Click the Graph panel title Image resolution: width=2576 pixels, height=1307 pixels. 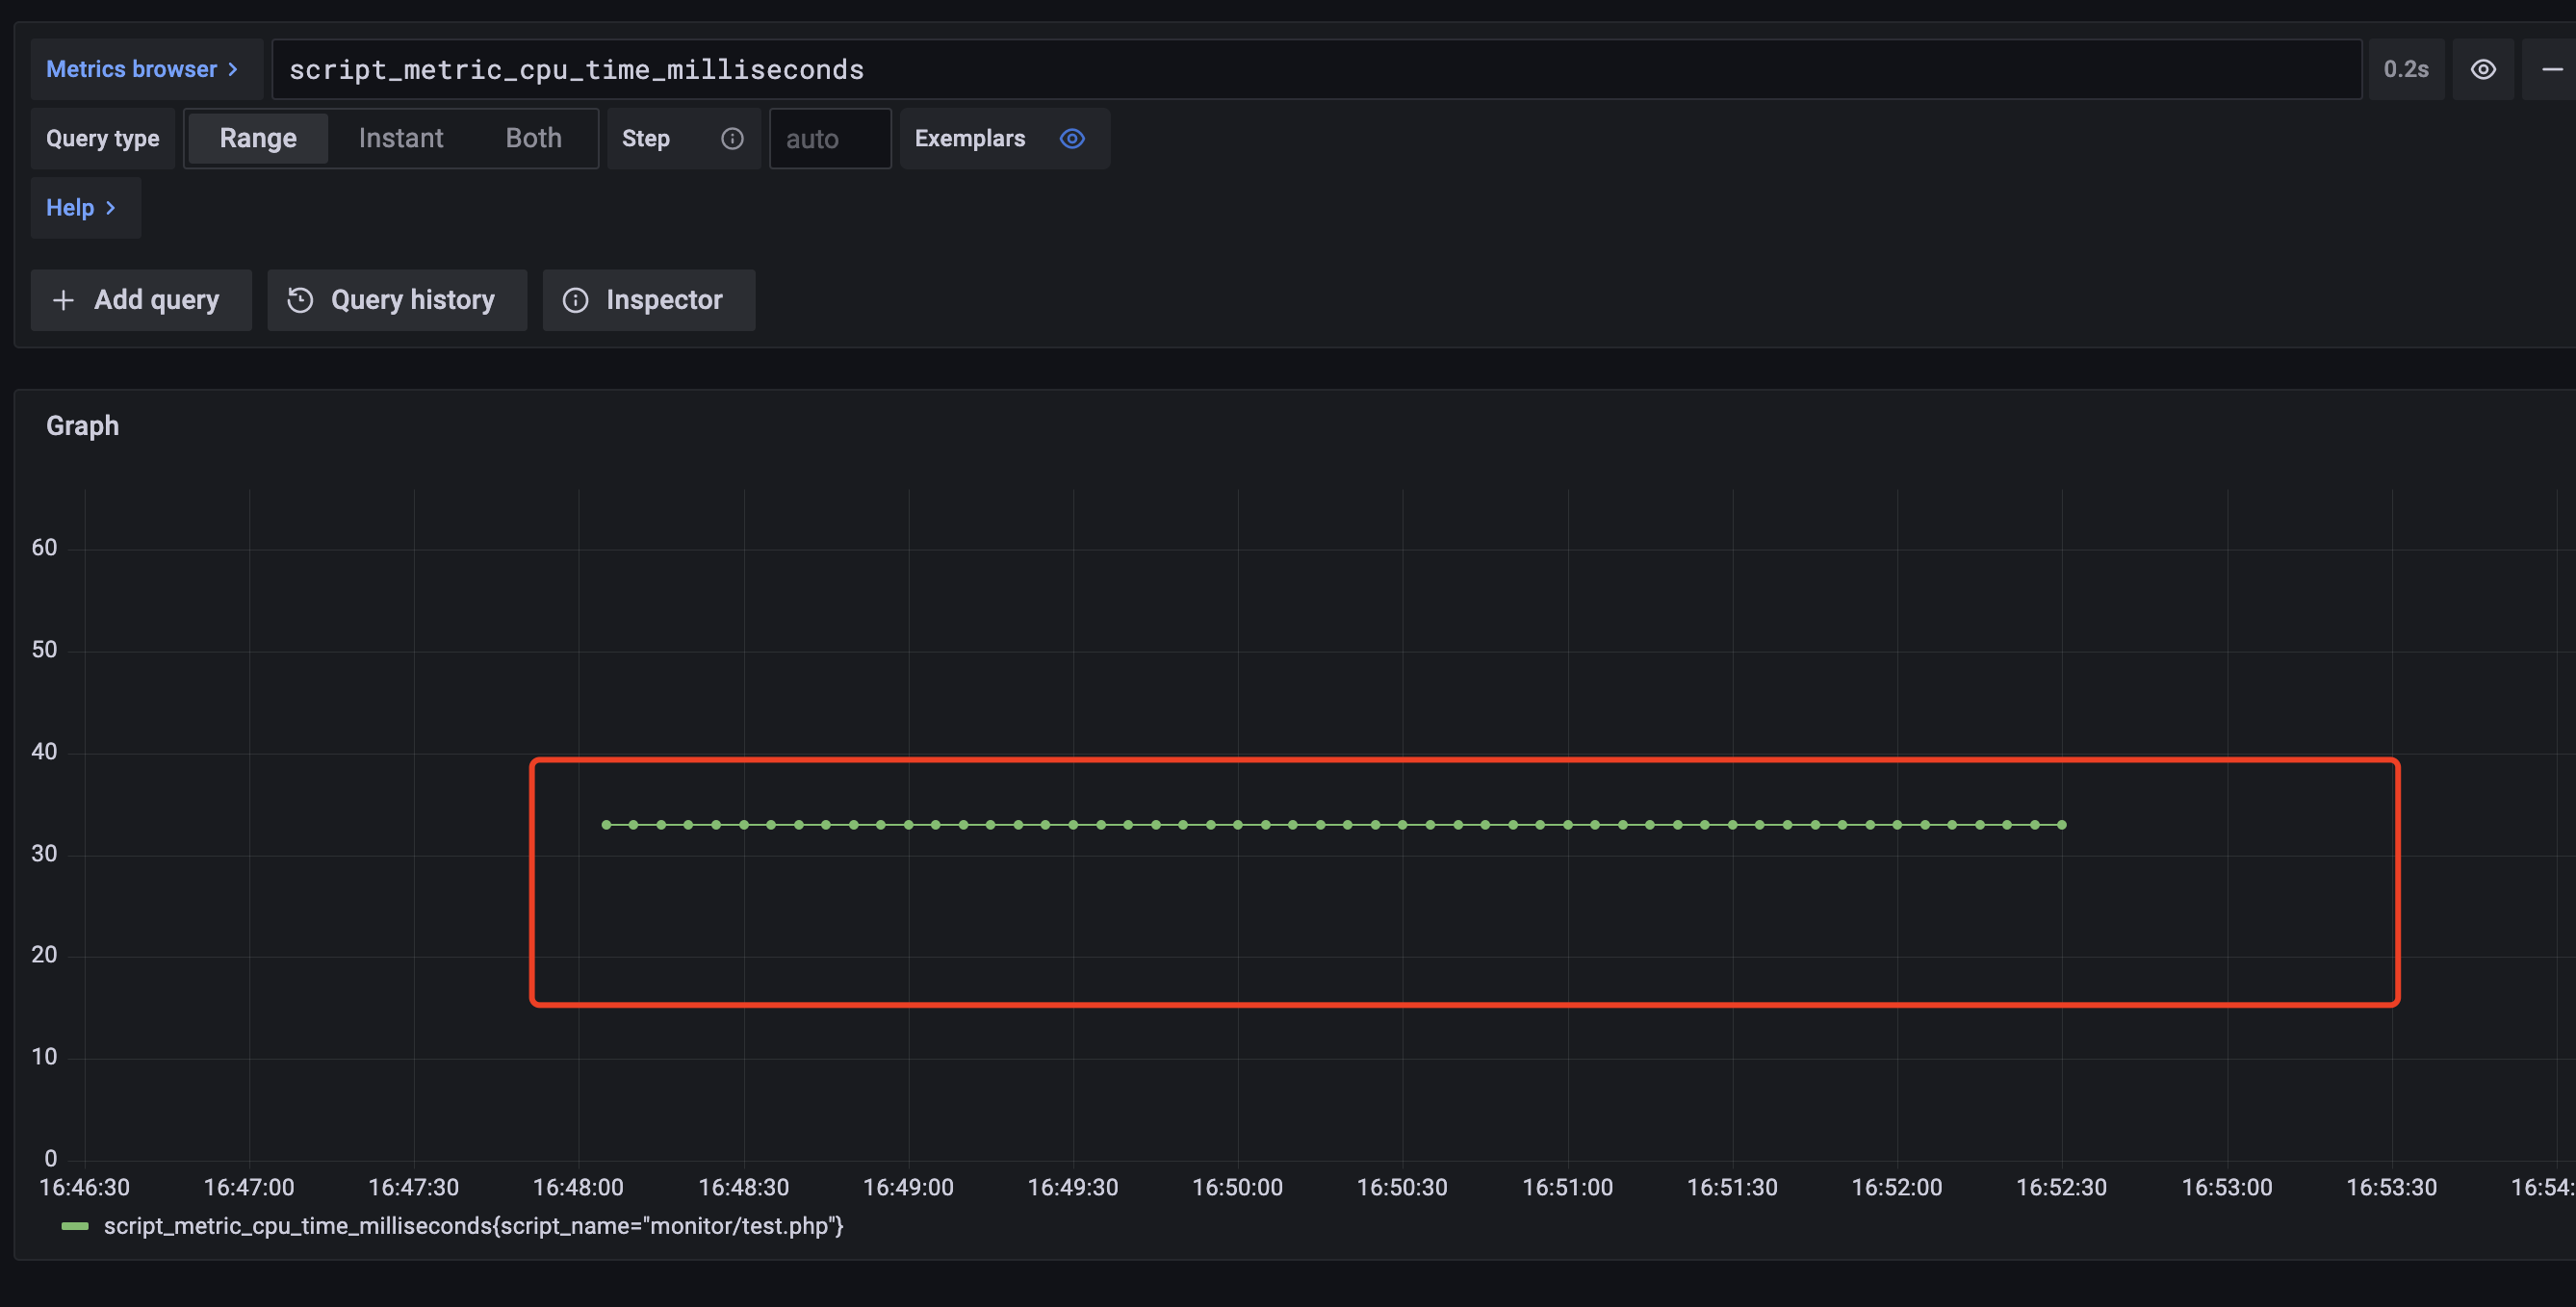82,426
